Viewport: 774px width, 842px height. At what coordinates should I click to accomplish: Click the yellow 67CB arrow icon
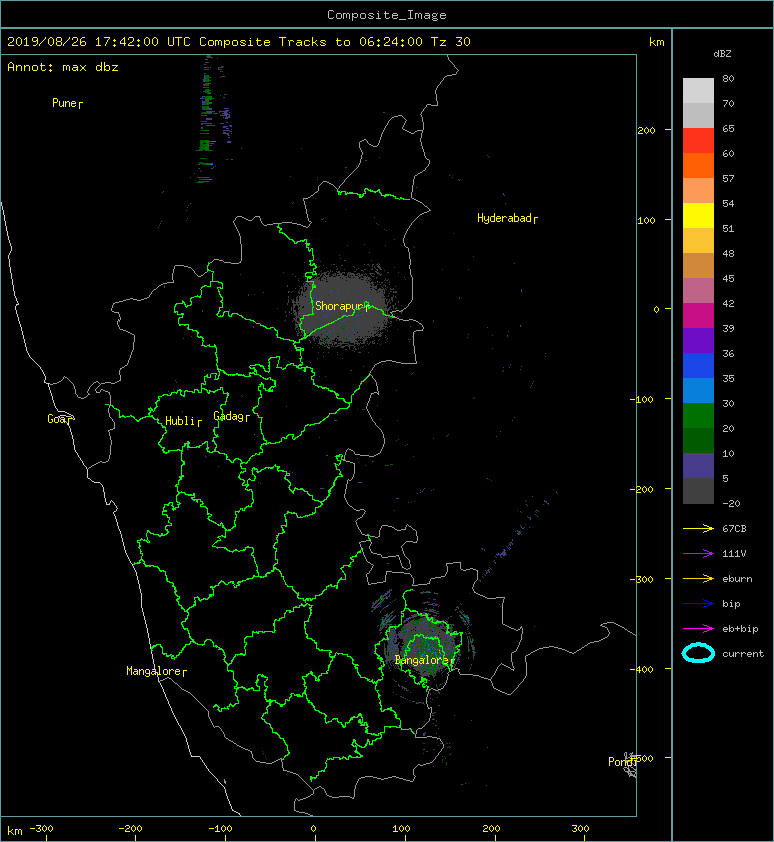698,528
